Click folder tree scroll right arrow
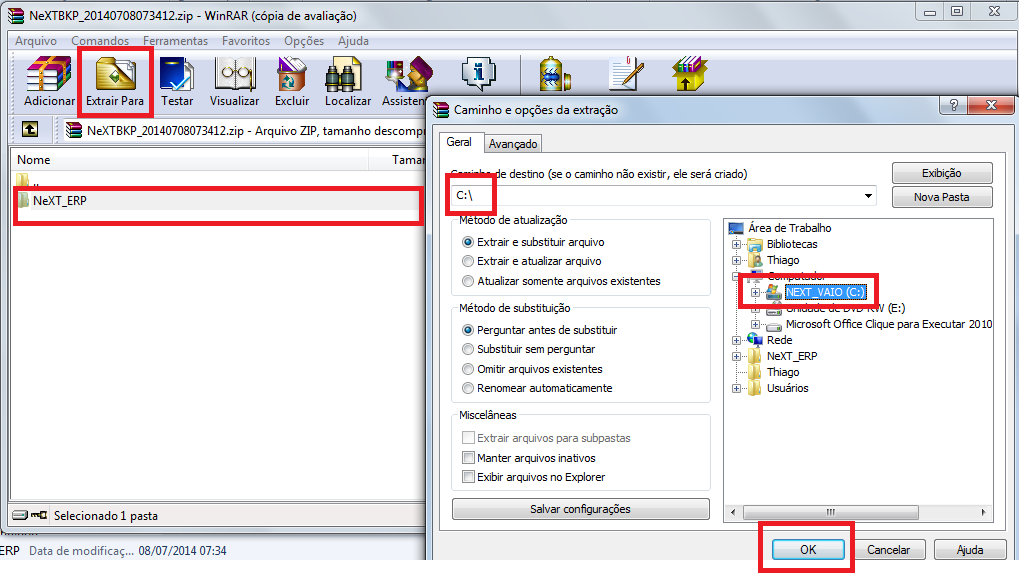1019x575 pixels. click(x=983, y=512)
